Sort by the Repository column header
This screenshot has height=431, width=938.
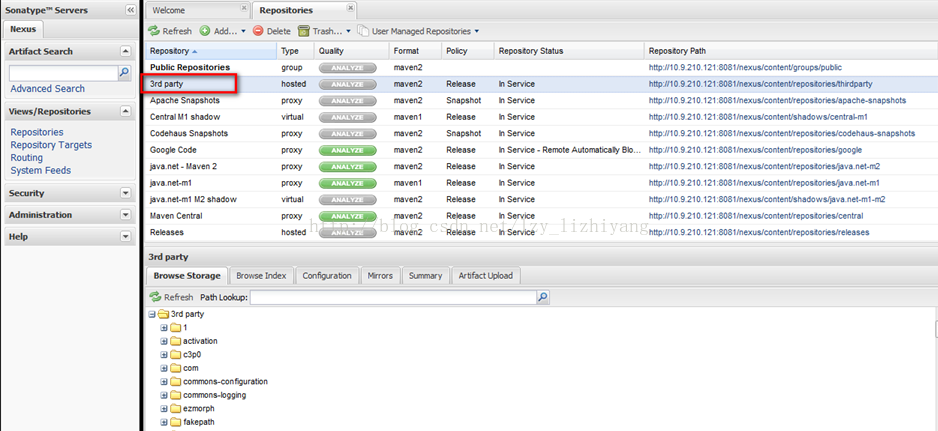pos(211,51)
